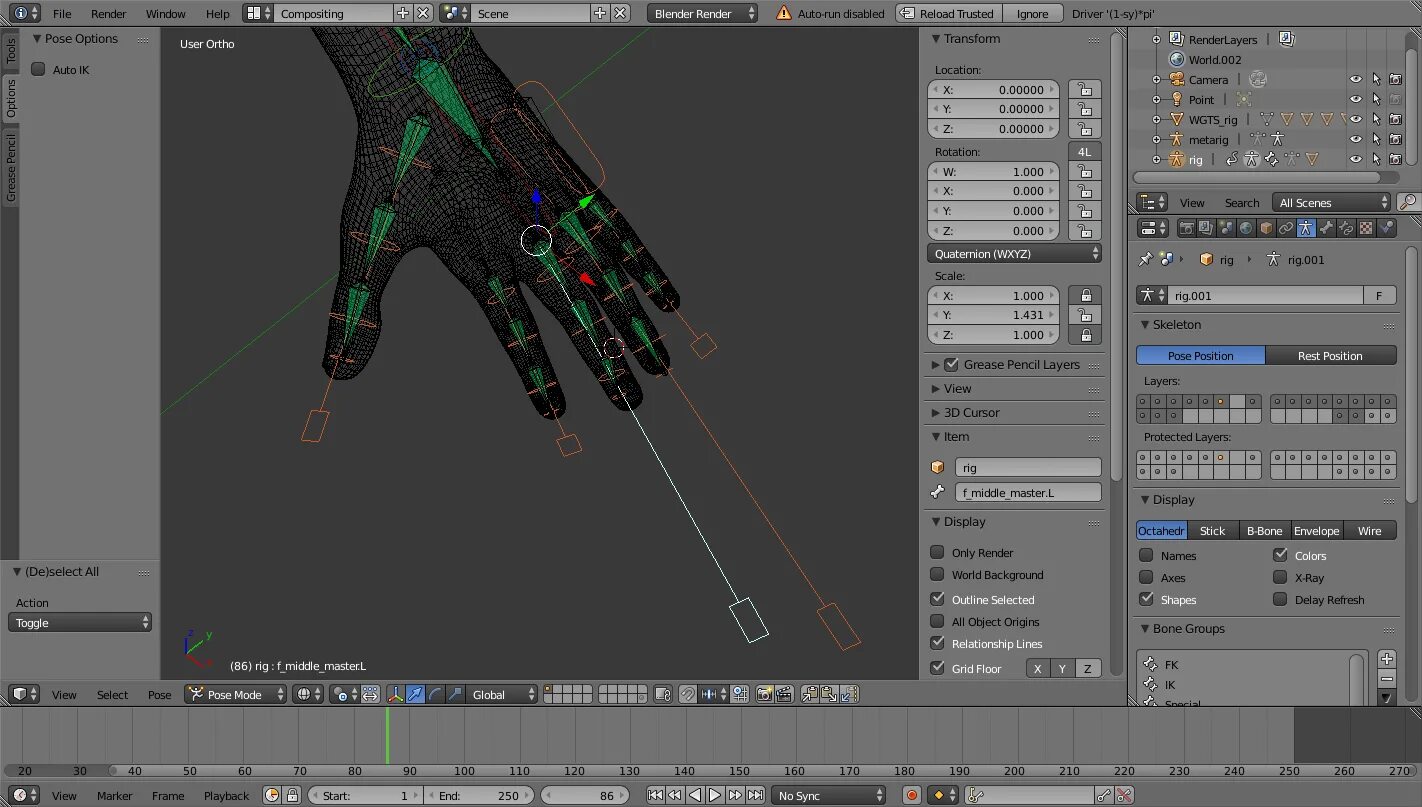The image size is (1422, 807).
Task: Open the Texture checkerboard properties tab
Action: coord(1366,228)
